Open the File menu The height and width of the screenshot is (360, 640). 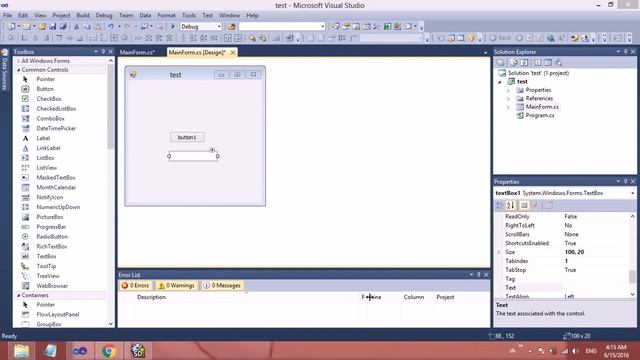pyautogui.click(x=7, y=15)
